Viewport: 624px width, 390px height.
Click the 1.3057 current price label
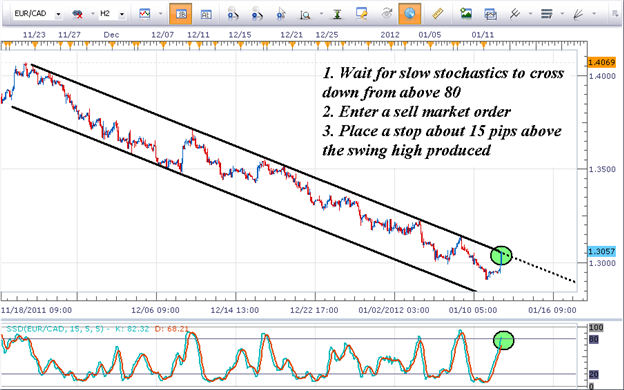tap(601, 252)
